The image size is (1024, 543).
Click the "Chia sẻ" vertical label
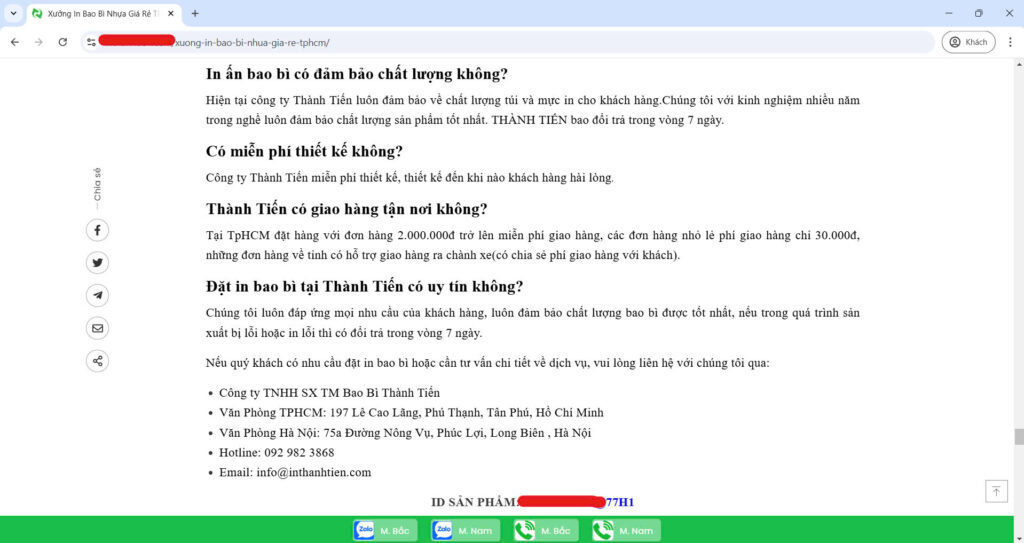[97, 186]
